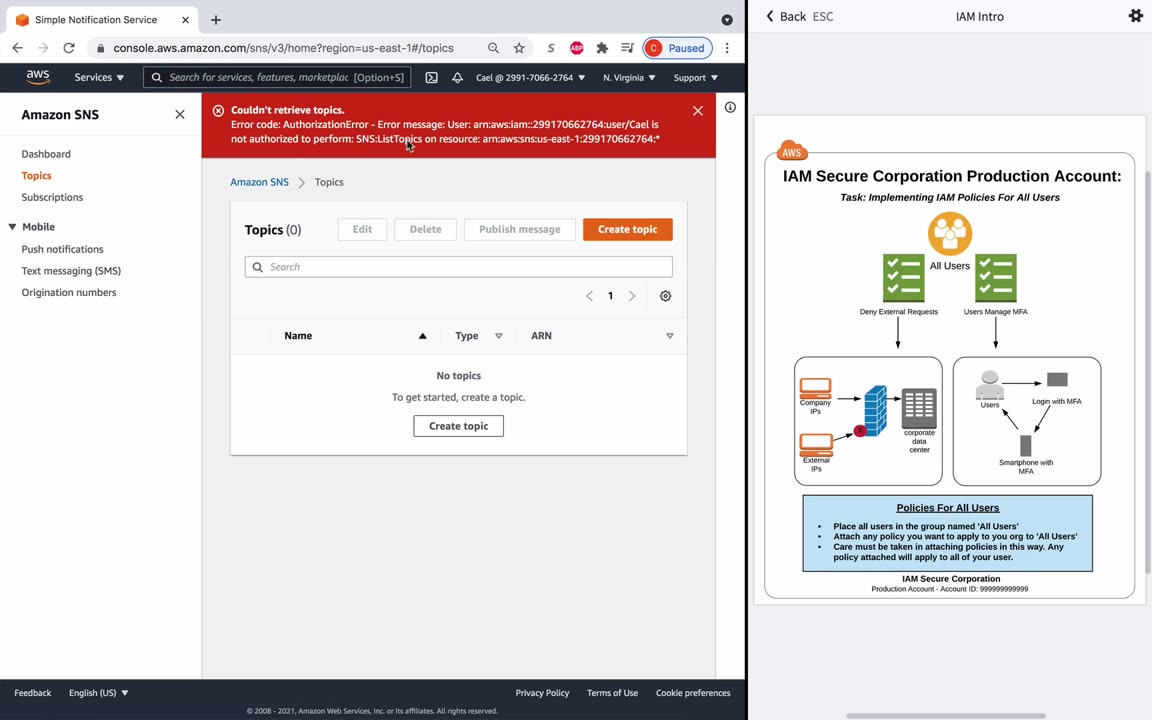Dismiss the red error banner
Screen dimensions: 1152x720
697,111
